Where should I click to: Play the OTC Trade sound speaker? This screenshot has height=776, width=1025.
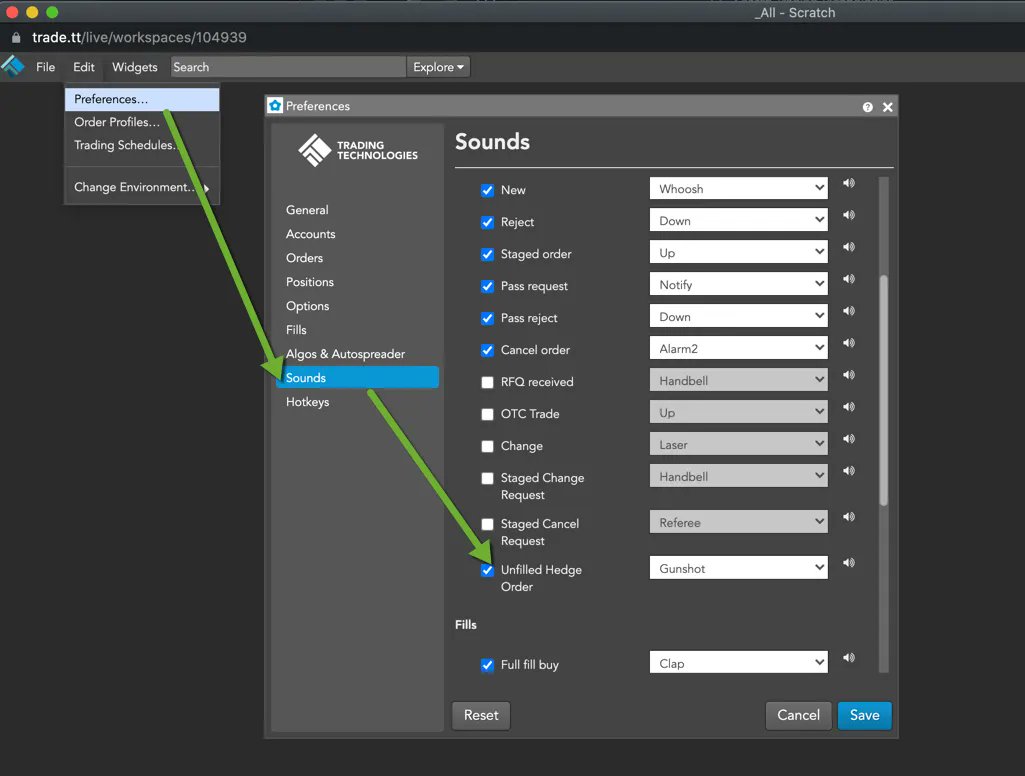pos(849,407)
